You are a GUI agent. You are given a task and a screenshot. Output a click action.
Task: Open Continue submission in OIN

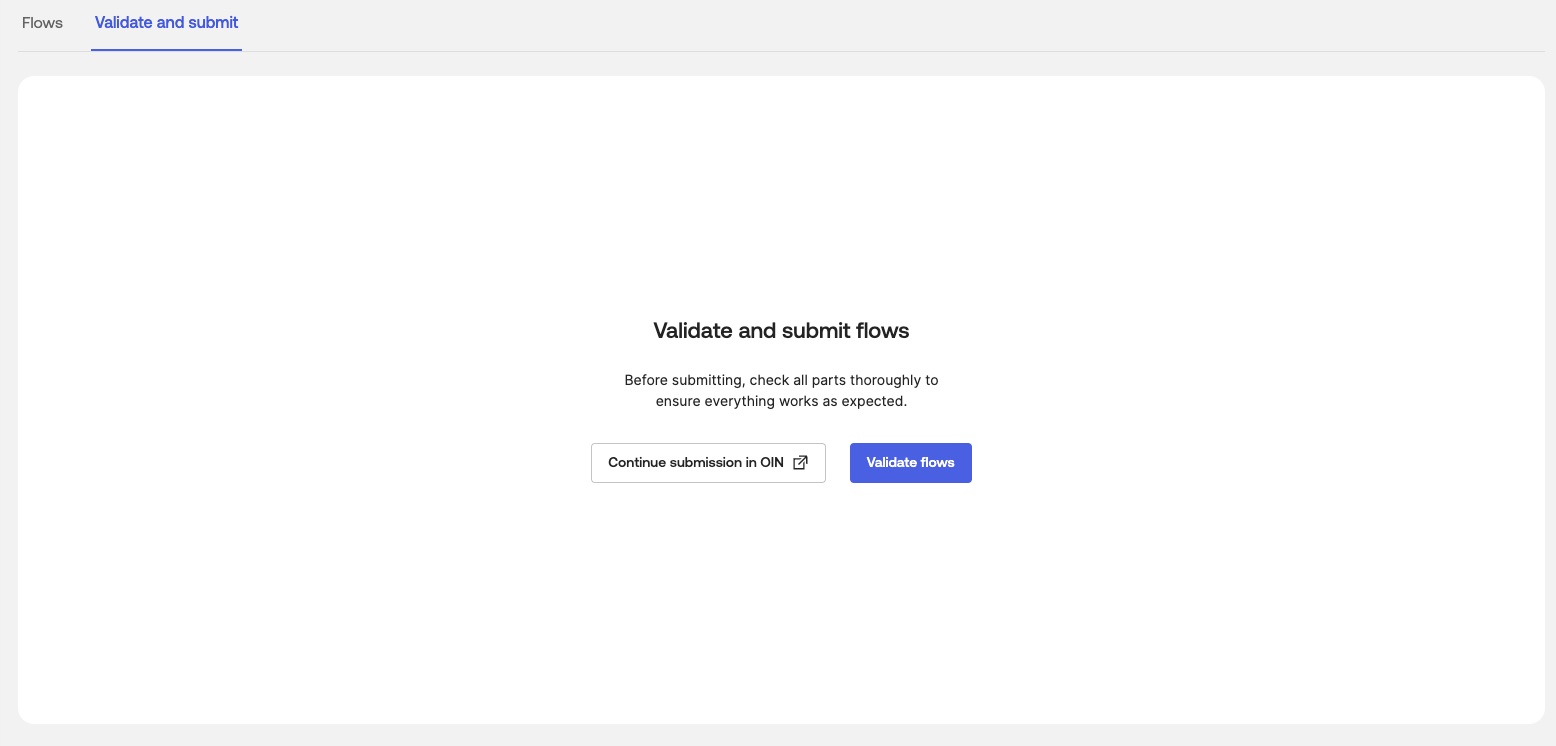pos(708,463)
